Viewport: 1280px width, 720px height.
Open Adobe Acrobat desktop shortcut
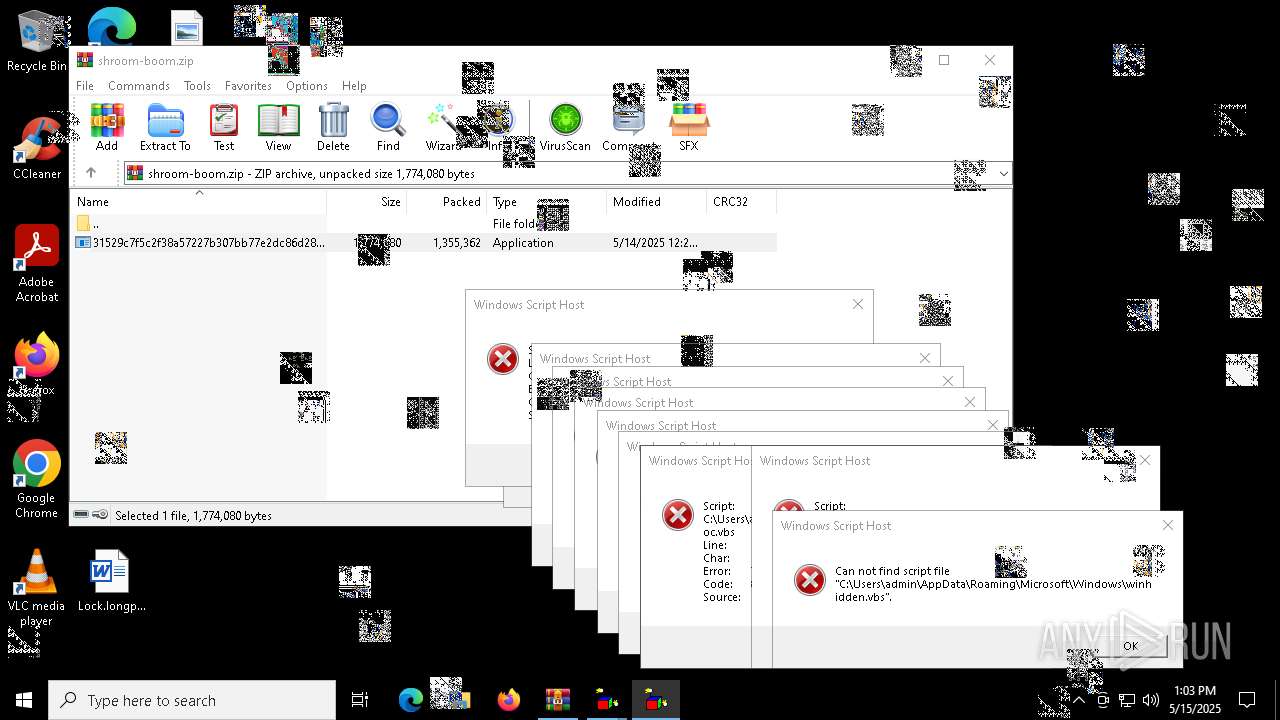coord(37,264)
